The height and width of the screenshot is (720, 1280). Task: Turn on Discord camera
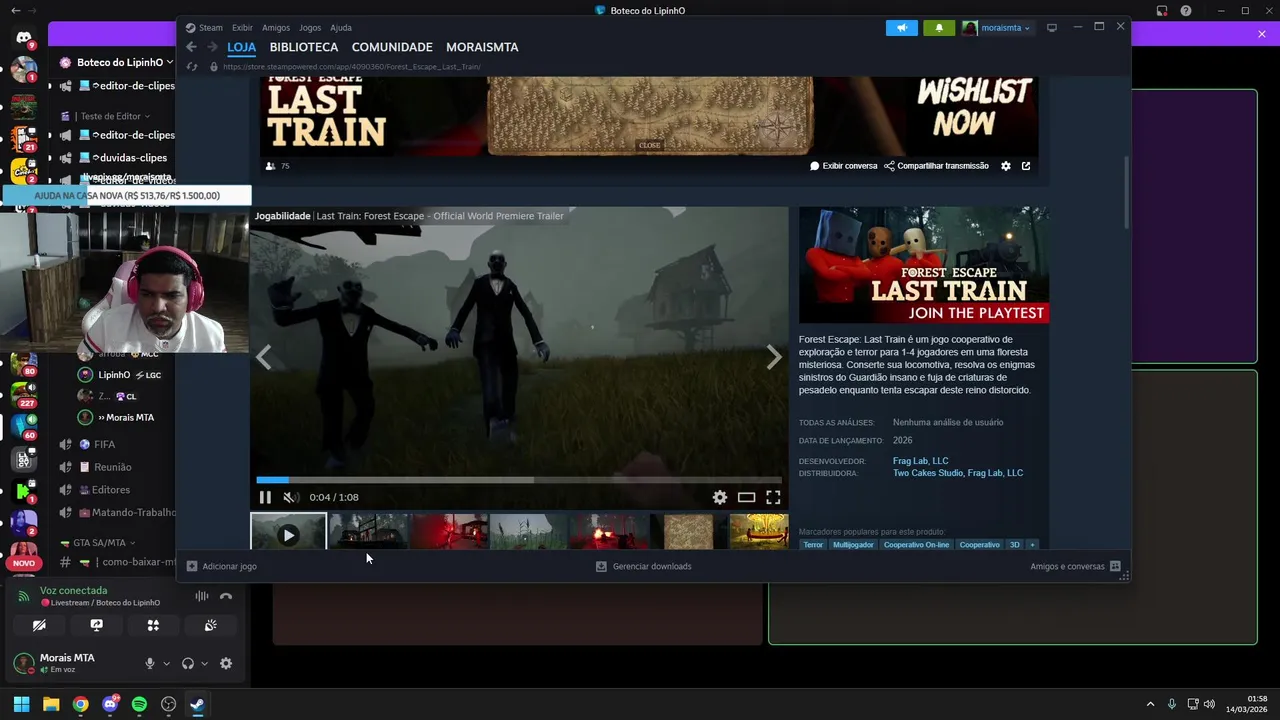(x=39, y=625)
